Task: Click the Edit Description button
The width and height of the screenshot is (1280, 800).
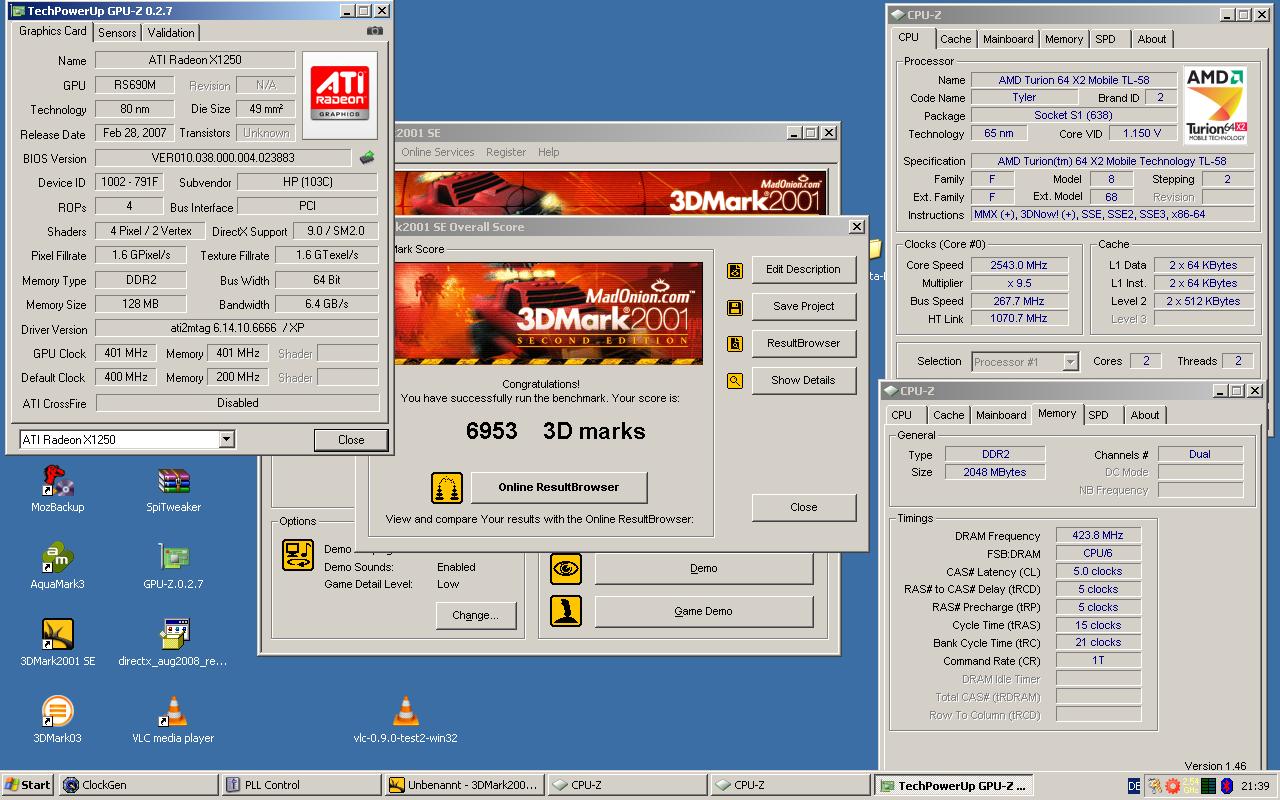Action: (x=803, y=270)
